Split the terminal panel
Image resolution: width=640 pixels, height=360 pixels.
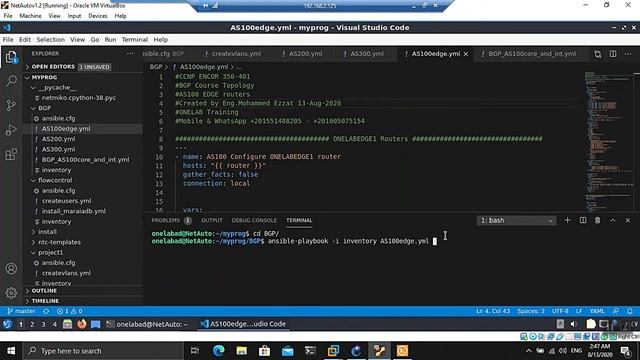click(x=583, y=220)
